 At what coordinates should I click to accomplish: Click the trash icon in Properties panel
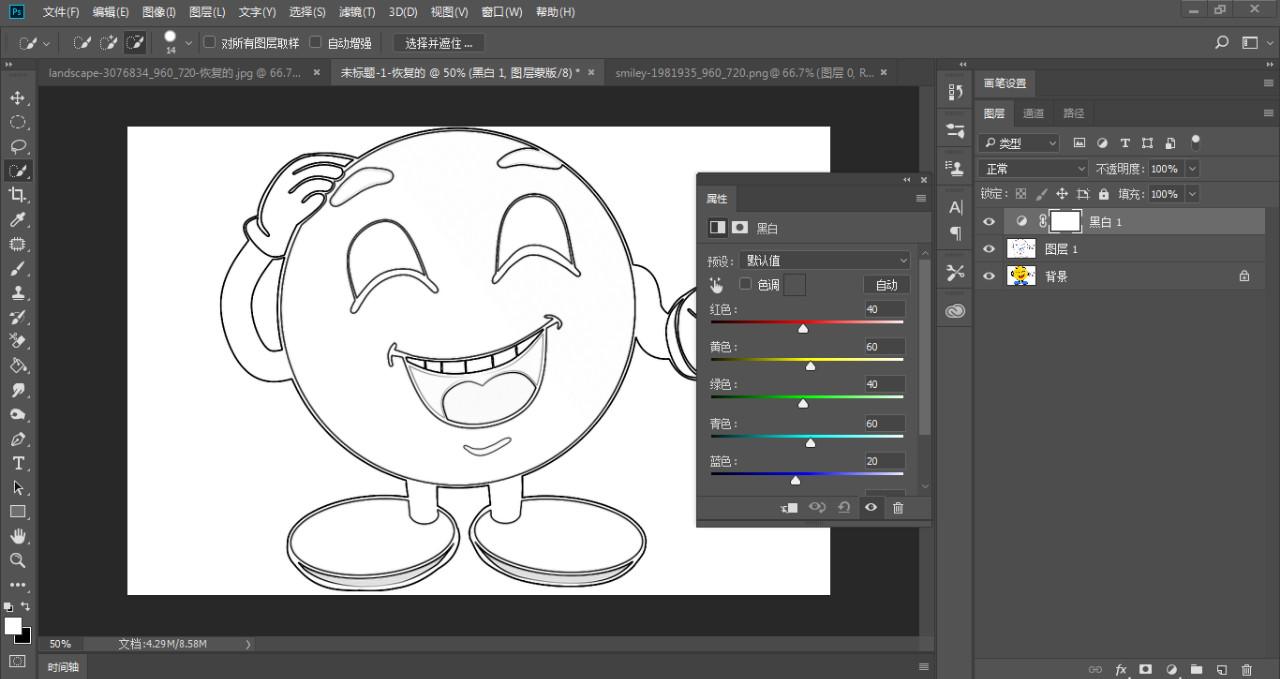coord(898,508)
